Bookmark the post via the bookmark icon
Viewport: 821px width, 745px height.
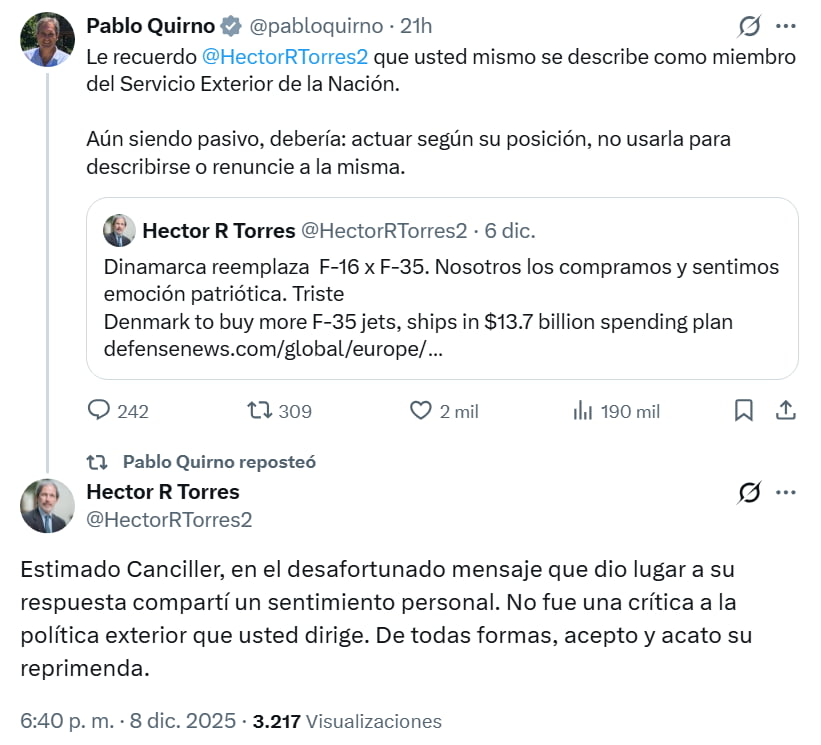[744, 411]
